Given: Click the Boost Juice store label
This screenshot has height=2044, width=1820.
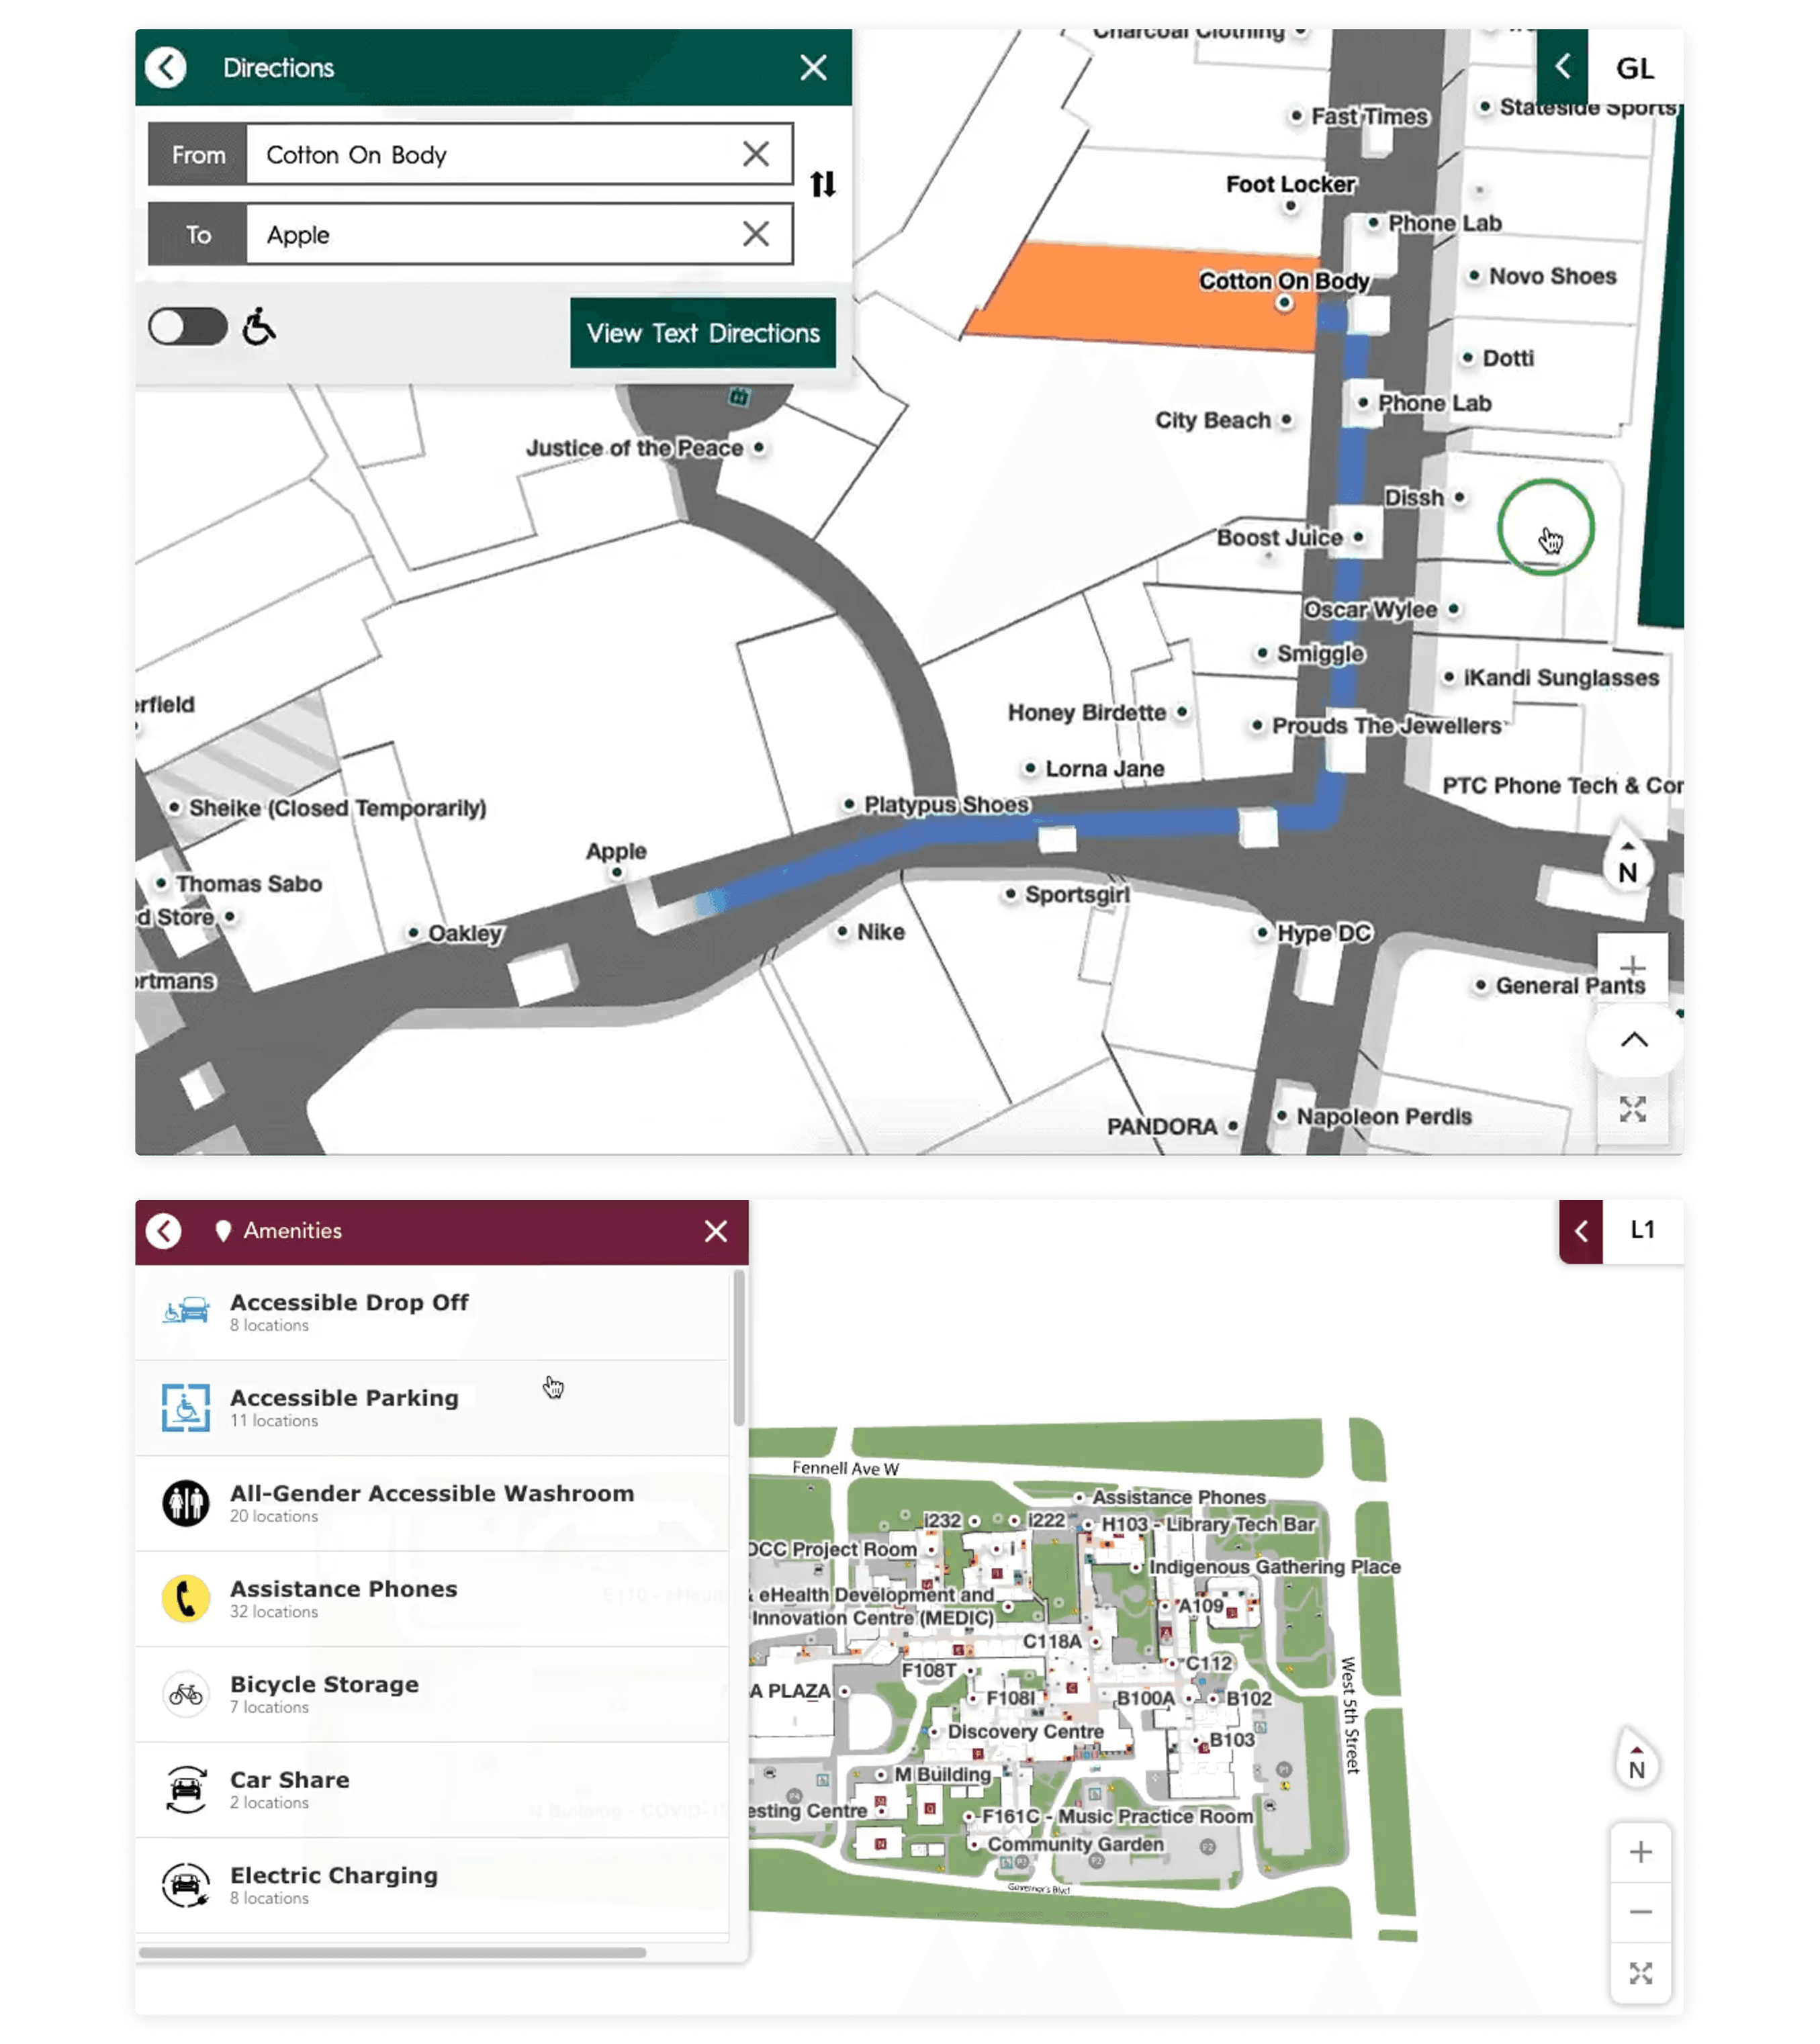Looking at the screenshot, I should tap(1279, 538).
